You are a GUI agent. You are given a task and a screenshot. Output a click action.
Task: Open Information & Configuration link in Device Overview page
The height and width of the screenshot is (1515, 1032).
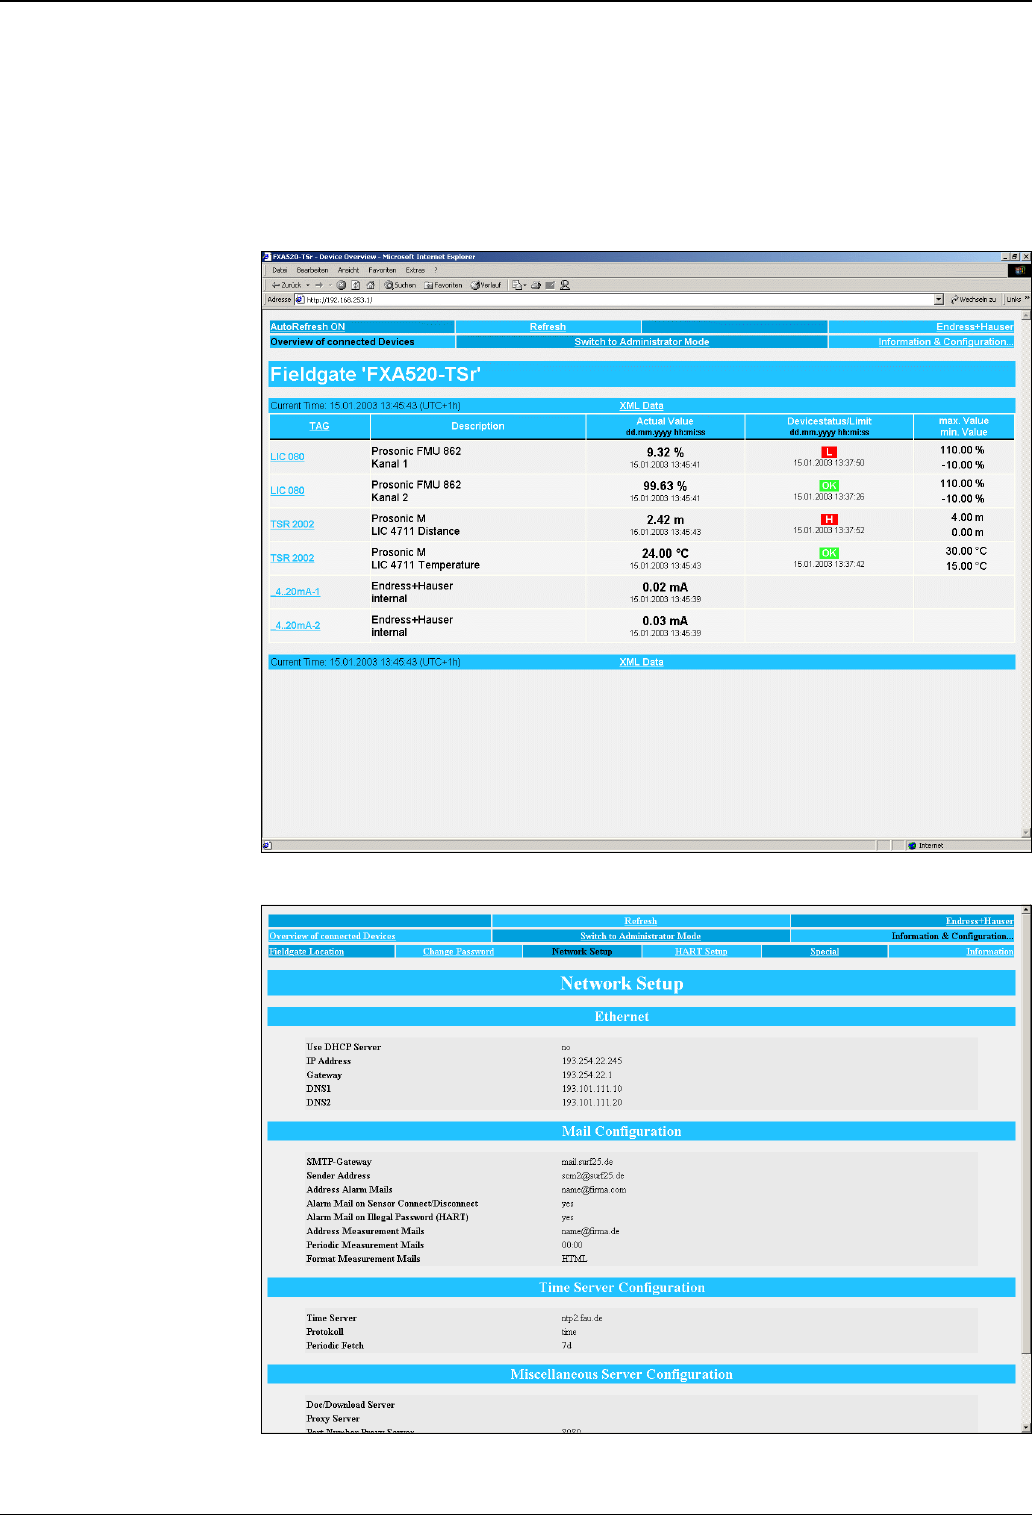(x=946, y=342)
